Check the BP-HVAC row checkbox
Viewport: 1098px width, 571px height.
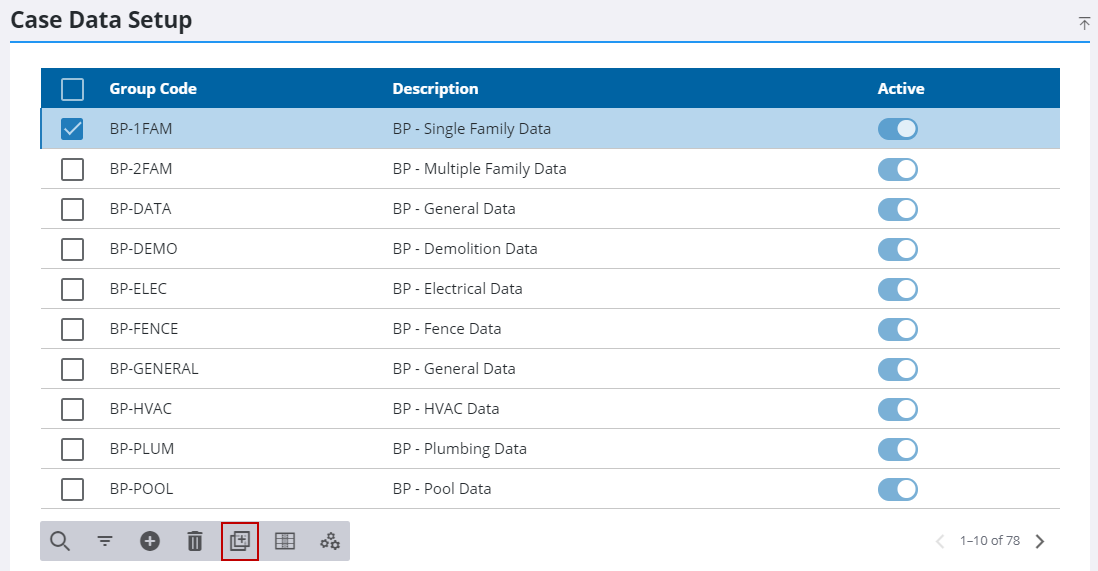click(x=72, y=408)
